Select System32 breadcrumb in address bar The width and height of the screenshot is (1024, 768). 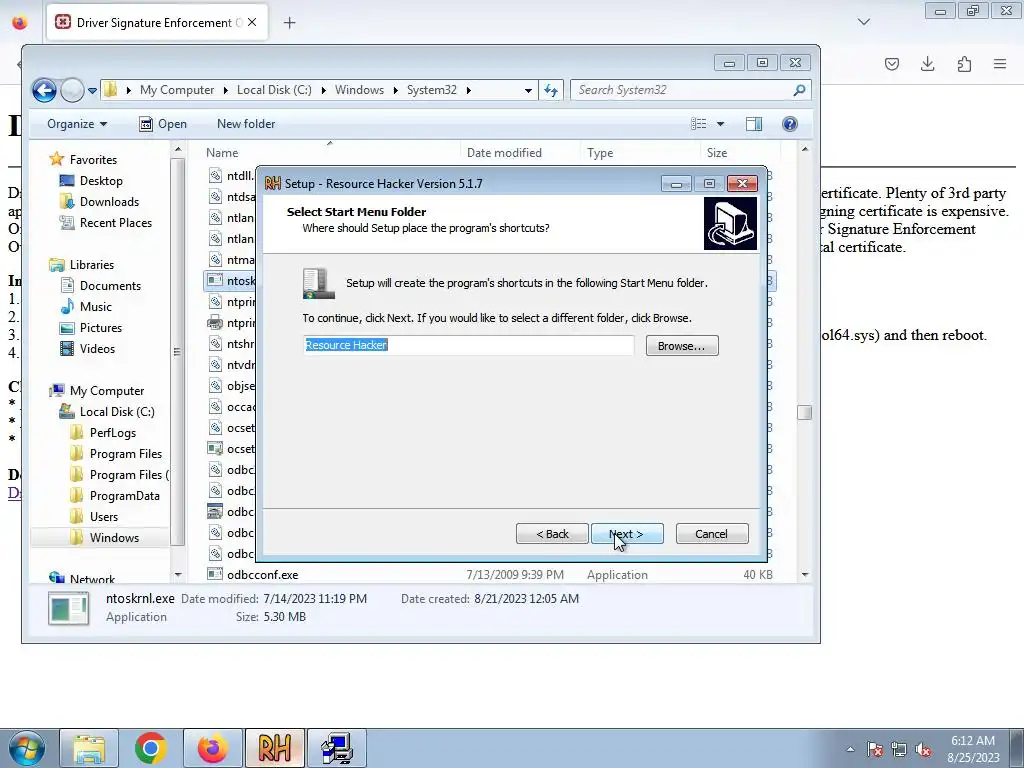432,90
